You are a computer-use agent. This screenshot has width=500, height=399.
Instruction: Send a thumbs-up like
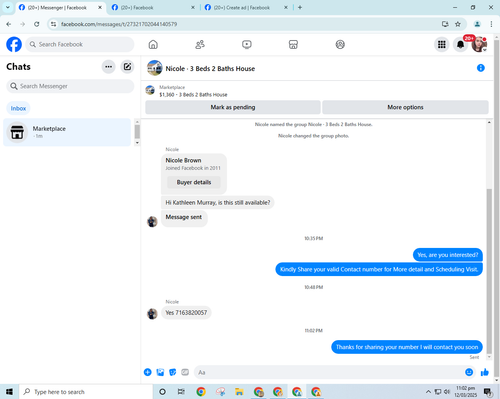(x=485, y=372)
